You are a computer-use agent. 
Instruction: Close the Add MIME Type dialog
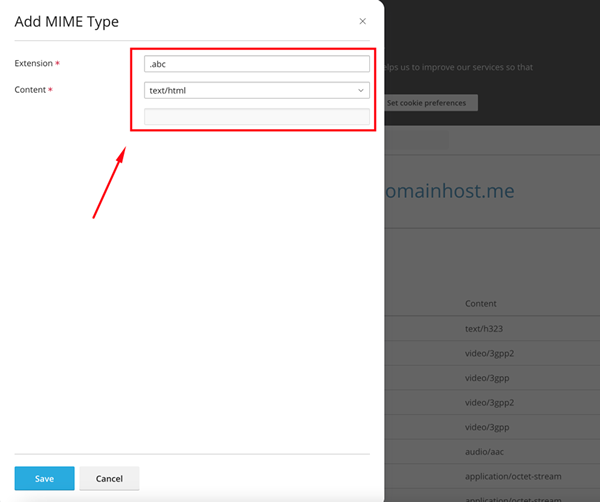click(x=362, y=21)
